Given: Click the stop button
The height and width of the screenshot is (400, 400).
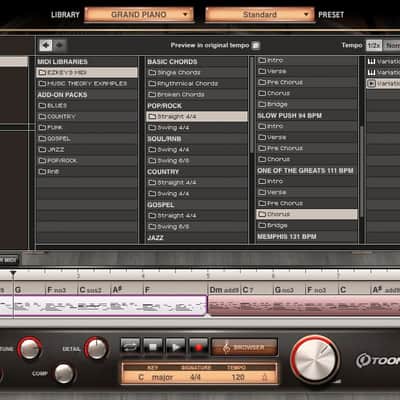Looking at the screenshot, I should 153,347.
